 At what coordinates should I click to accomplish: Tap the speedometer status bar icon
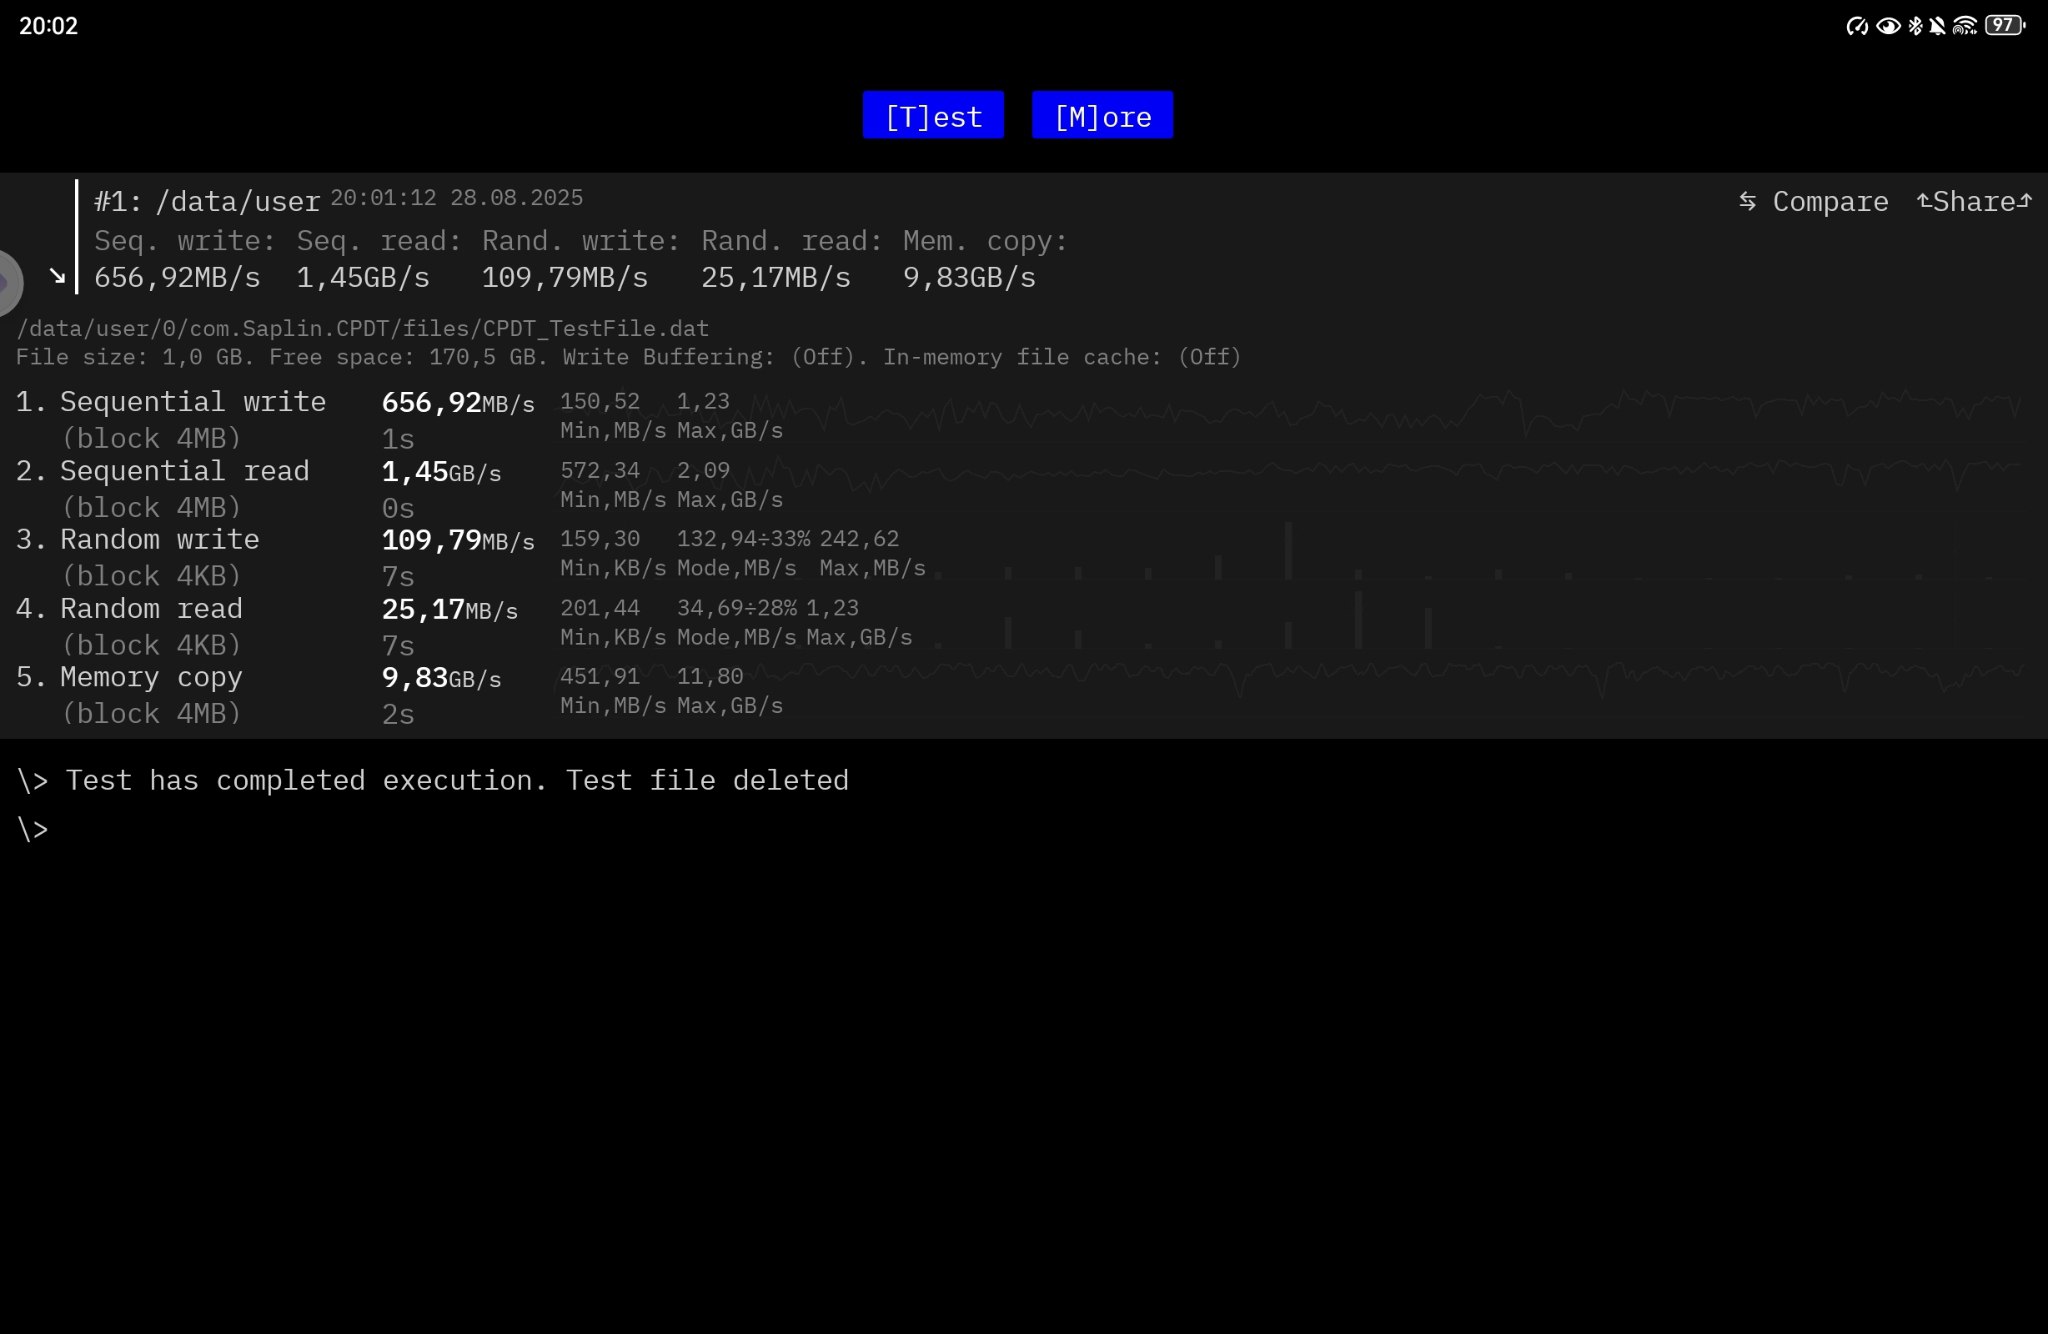(x=1856, y=26)
